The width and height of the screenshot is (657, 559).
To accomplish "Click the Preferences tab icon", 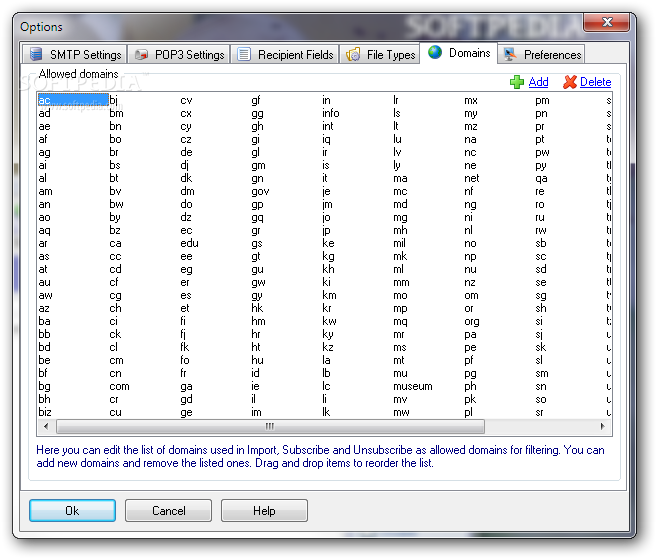I will (x=510, y=54).
